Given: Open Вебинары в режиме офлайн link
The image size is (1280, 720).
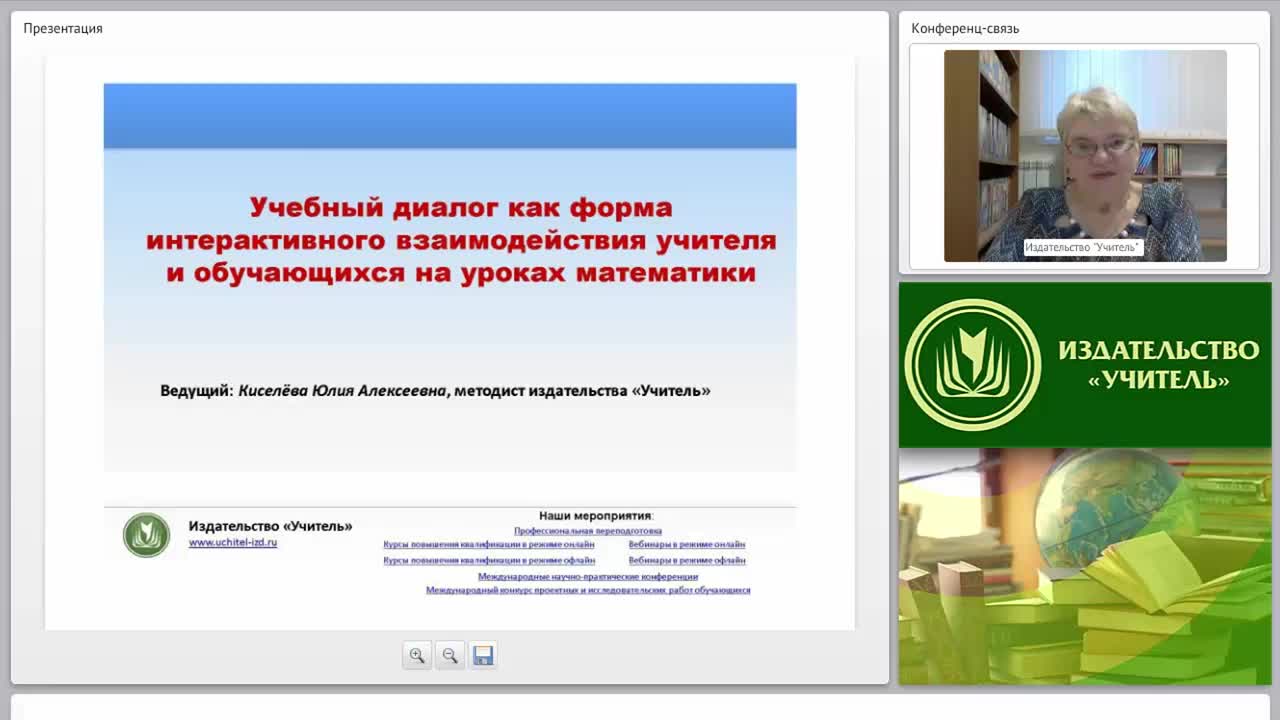Looking at the screenshot, I should tap(687, 560).
